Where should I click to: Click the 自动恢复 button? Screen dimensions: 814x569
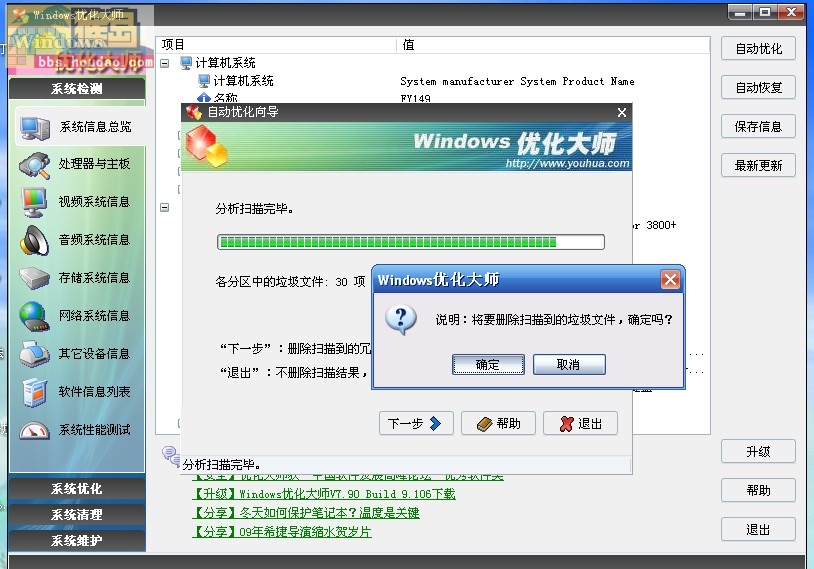[x=758, y=88]
